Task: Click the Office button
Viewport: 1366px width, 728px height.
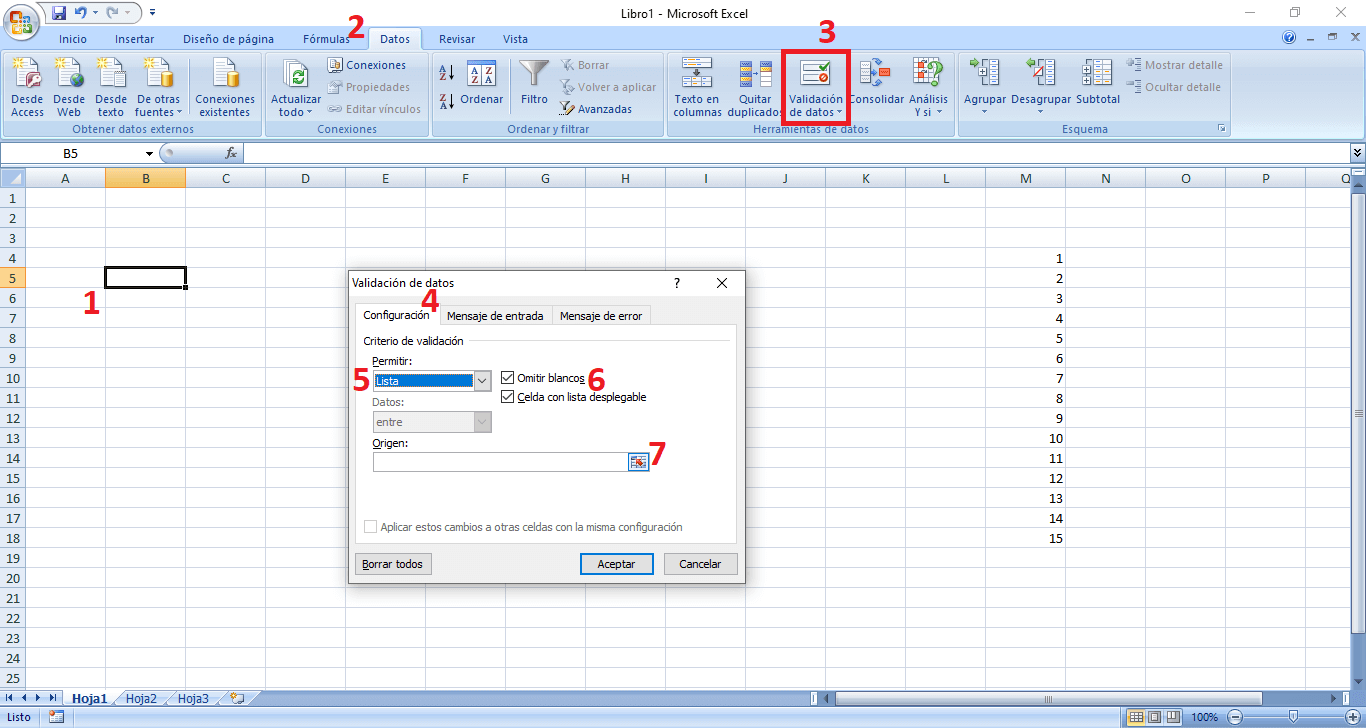Action: (x=20, y=20)
